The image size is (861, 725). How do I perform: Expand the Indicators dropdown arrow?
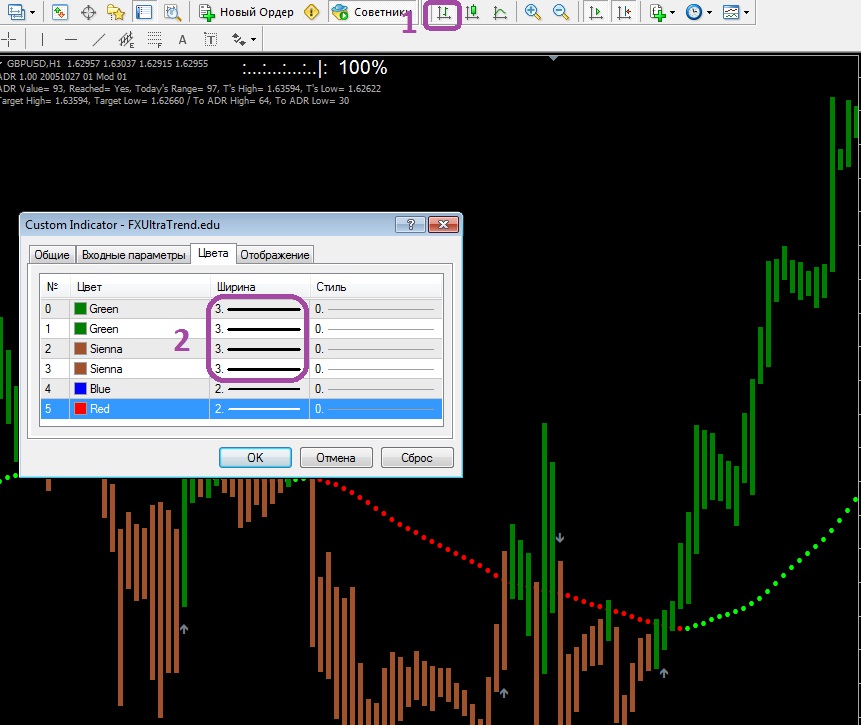tap(673, 12)
